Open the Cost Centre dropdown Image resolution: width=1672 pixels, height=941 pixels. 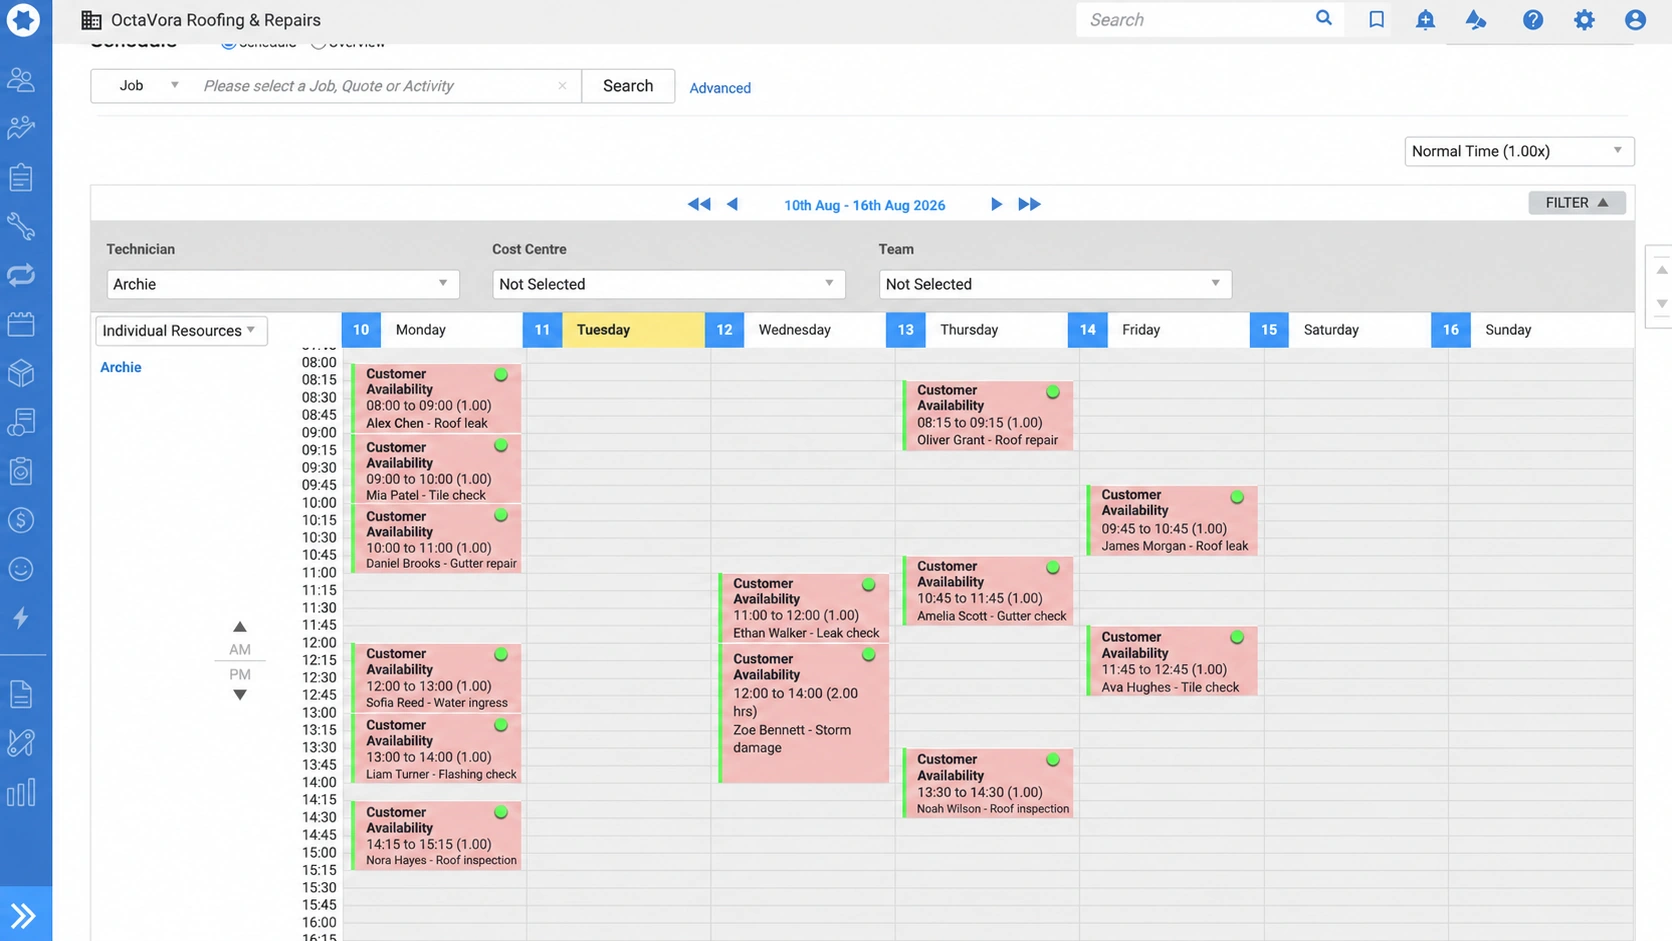[x=668, y=284]
